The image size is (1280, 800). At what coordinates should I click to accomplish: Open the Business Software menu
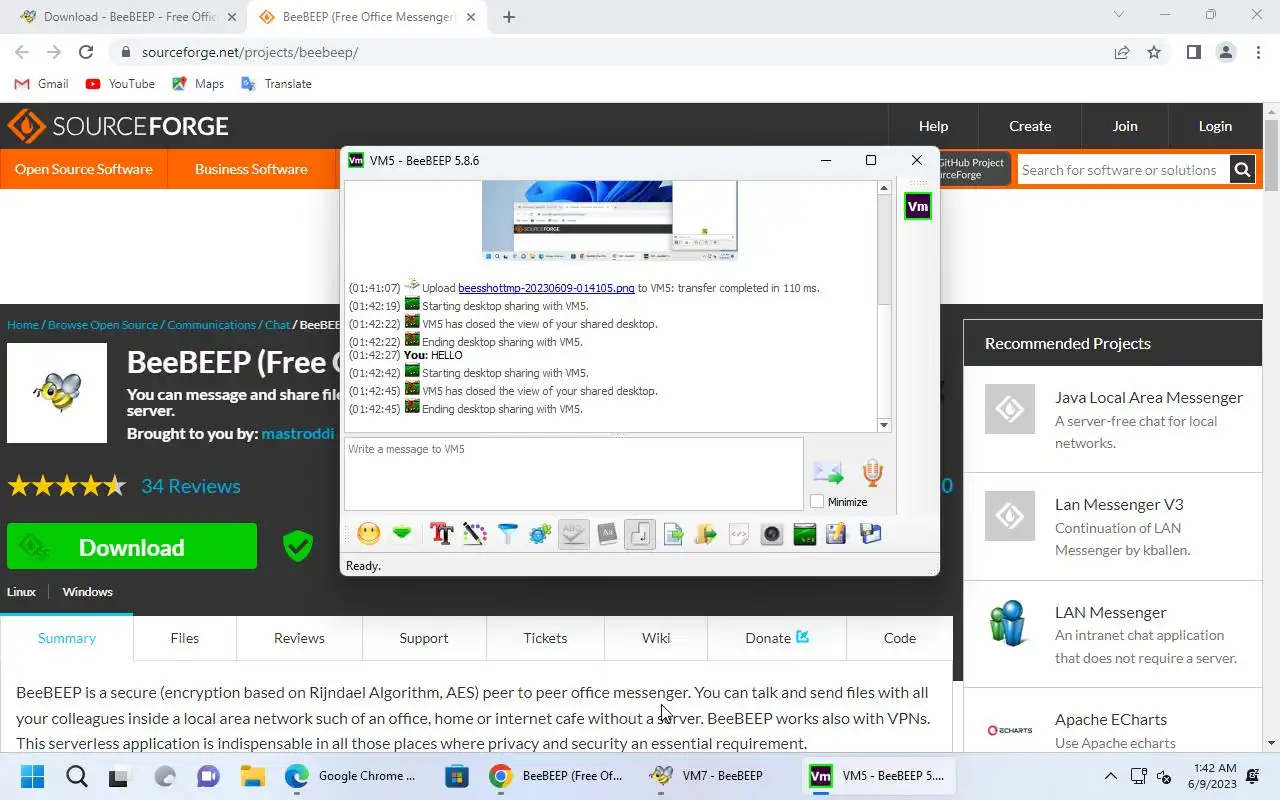coord(251,169)
